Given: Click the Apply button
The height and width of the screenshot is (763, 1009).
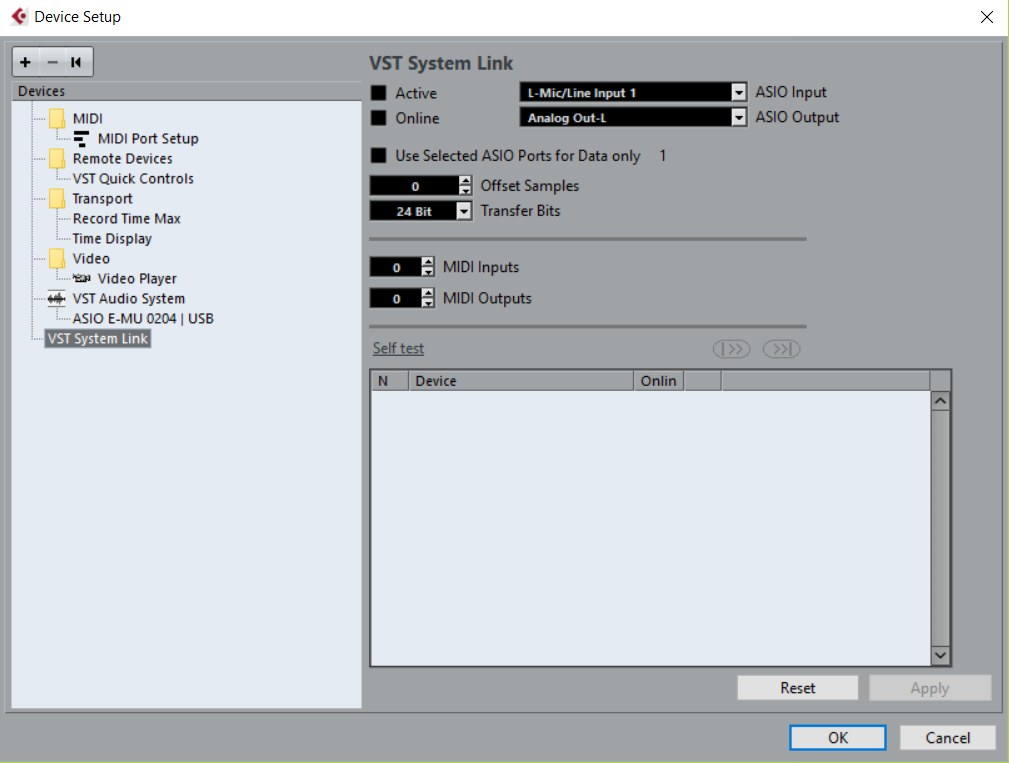Looking at the screenshot, I should click(x=930, y=688).
